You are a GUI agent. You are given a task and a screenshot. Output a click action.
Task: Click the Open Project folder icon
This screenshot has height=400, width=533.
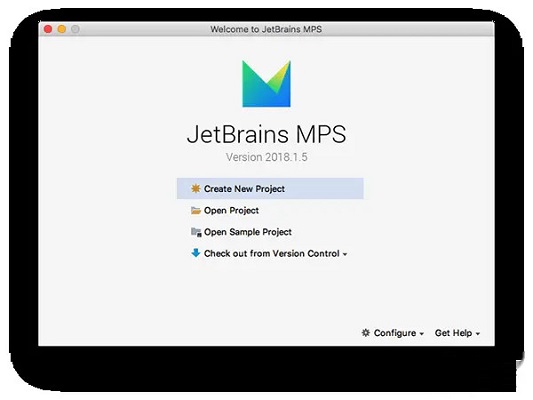pyautogui.click(x=196, y=210)
